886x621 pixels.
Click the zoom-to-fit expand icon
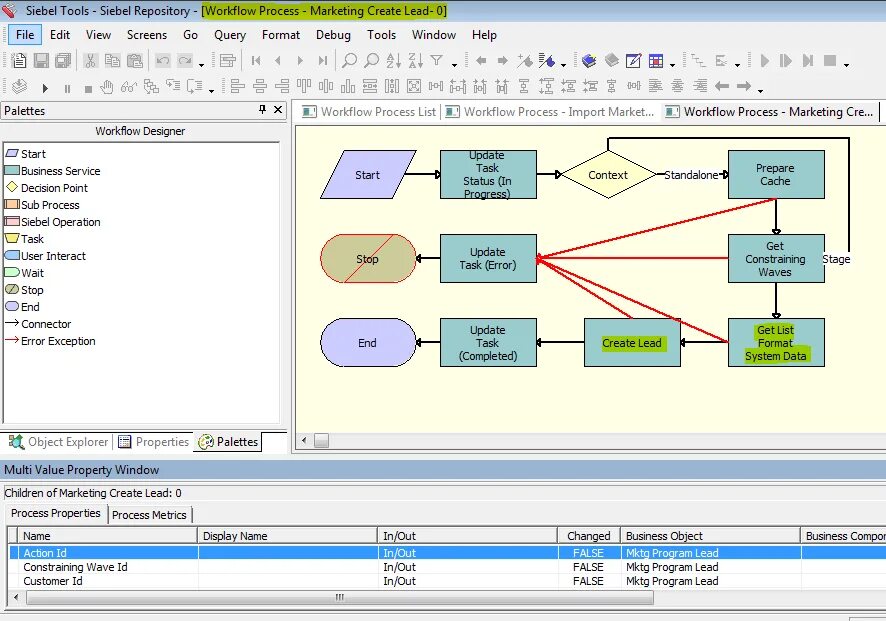pos(414,86)
